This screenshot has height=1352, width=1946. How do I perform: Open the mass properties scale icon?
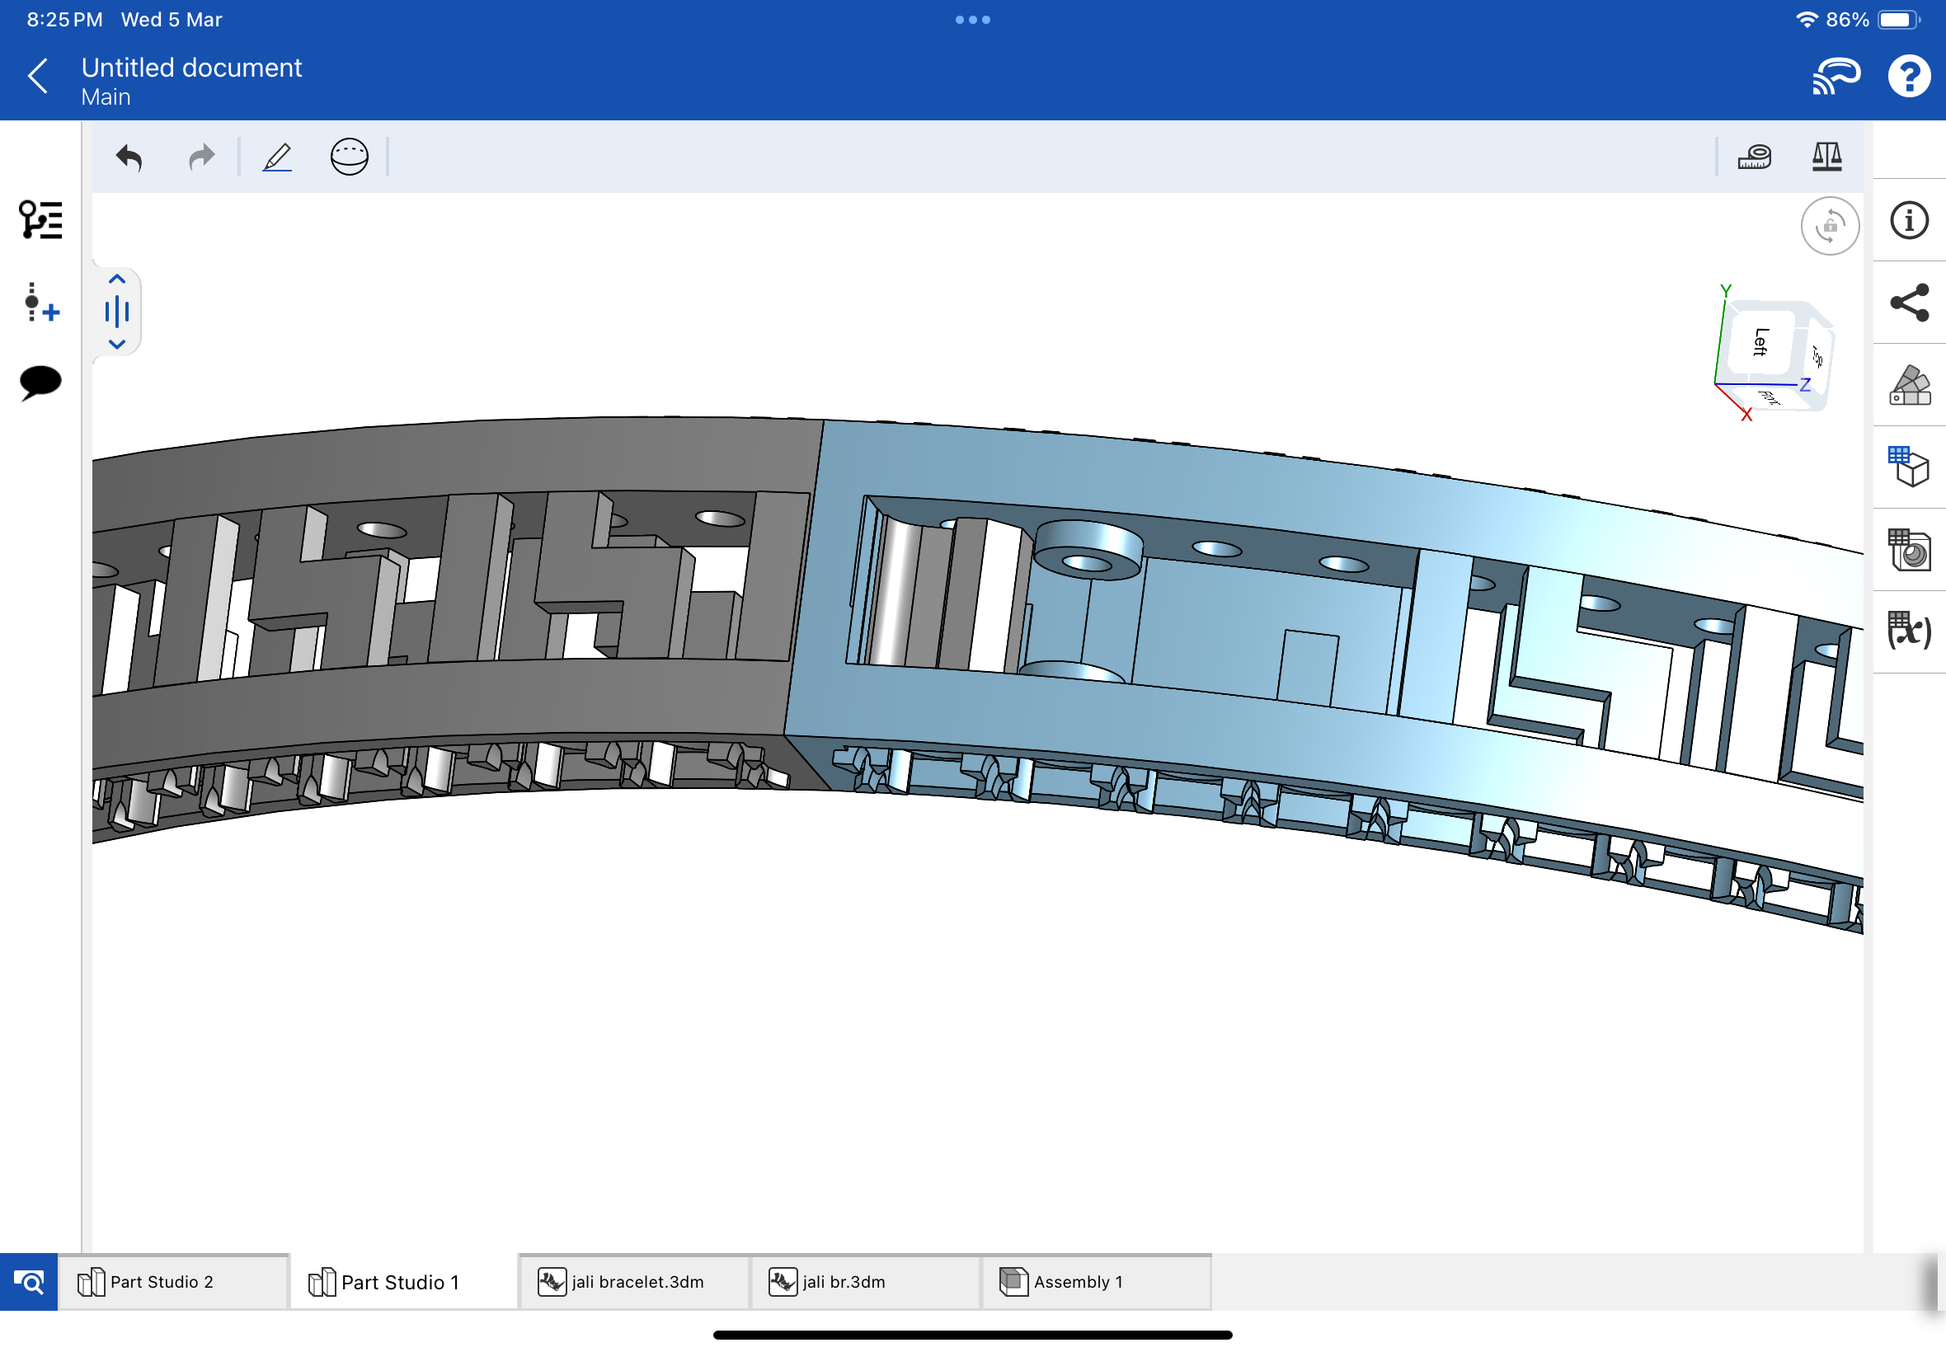point(1826,157)
